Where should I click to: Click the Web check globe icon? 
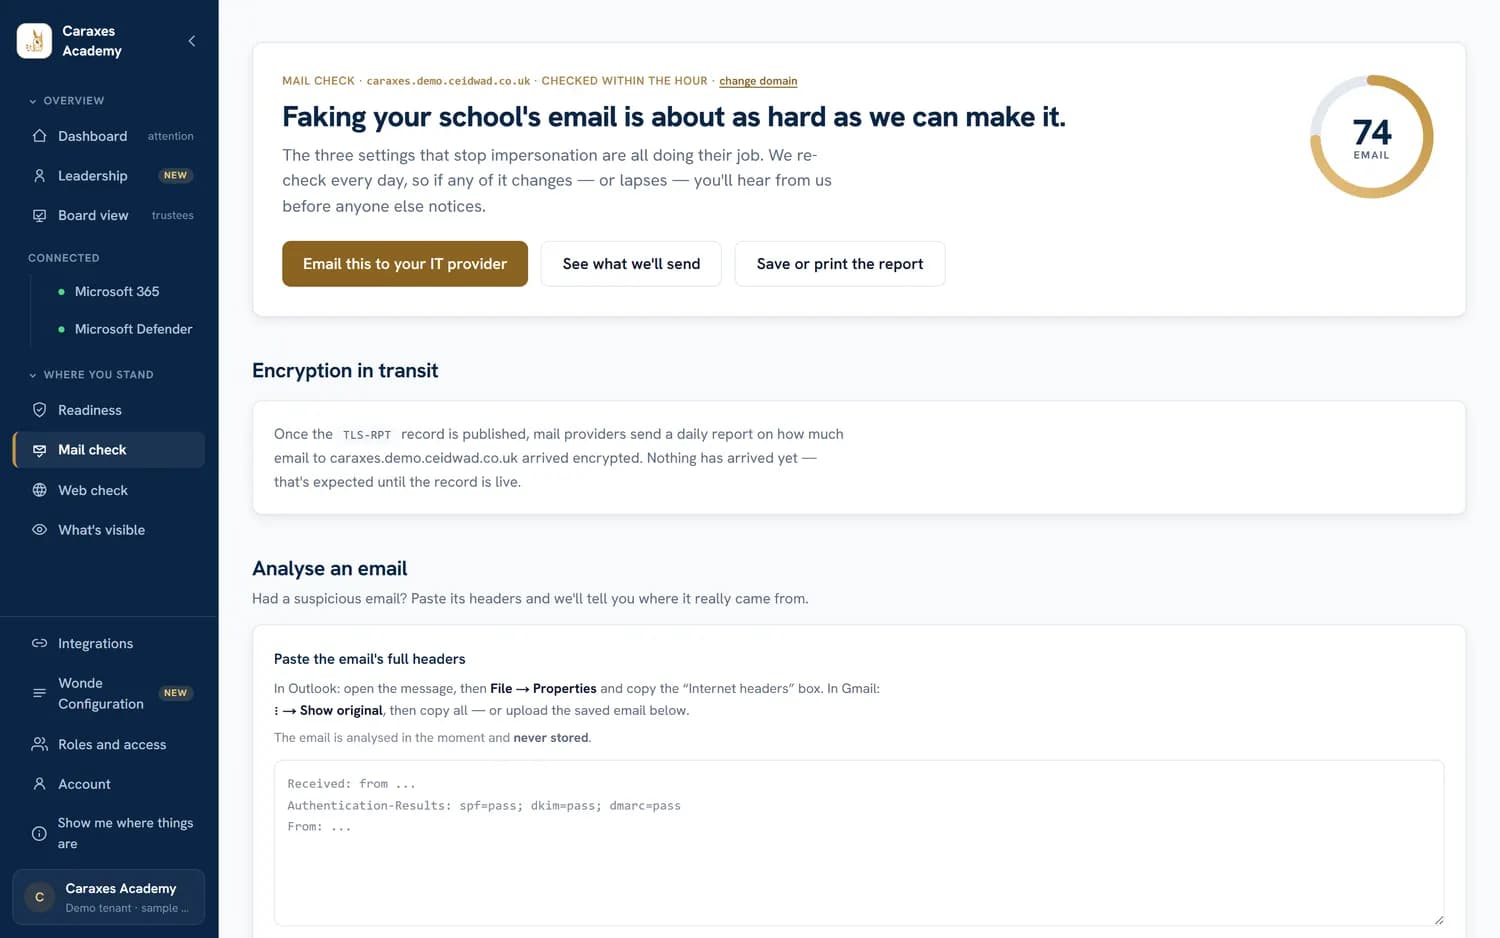[x=40, y=490]
